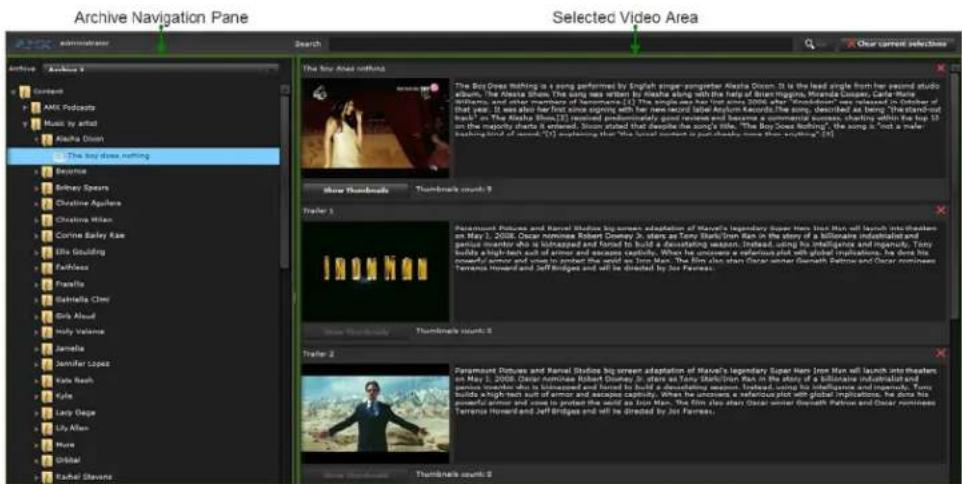
Task: Remove The boy does nothing video with its red X
Action: point(941,67)
